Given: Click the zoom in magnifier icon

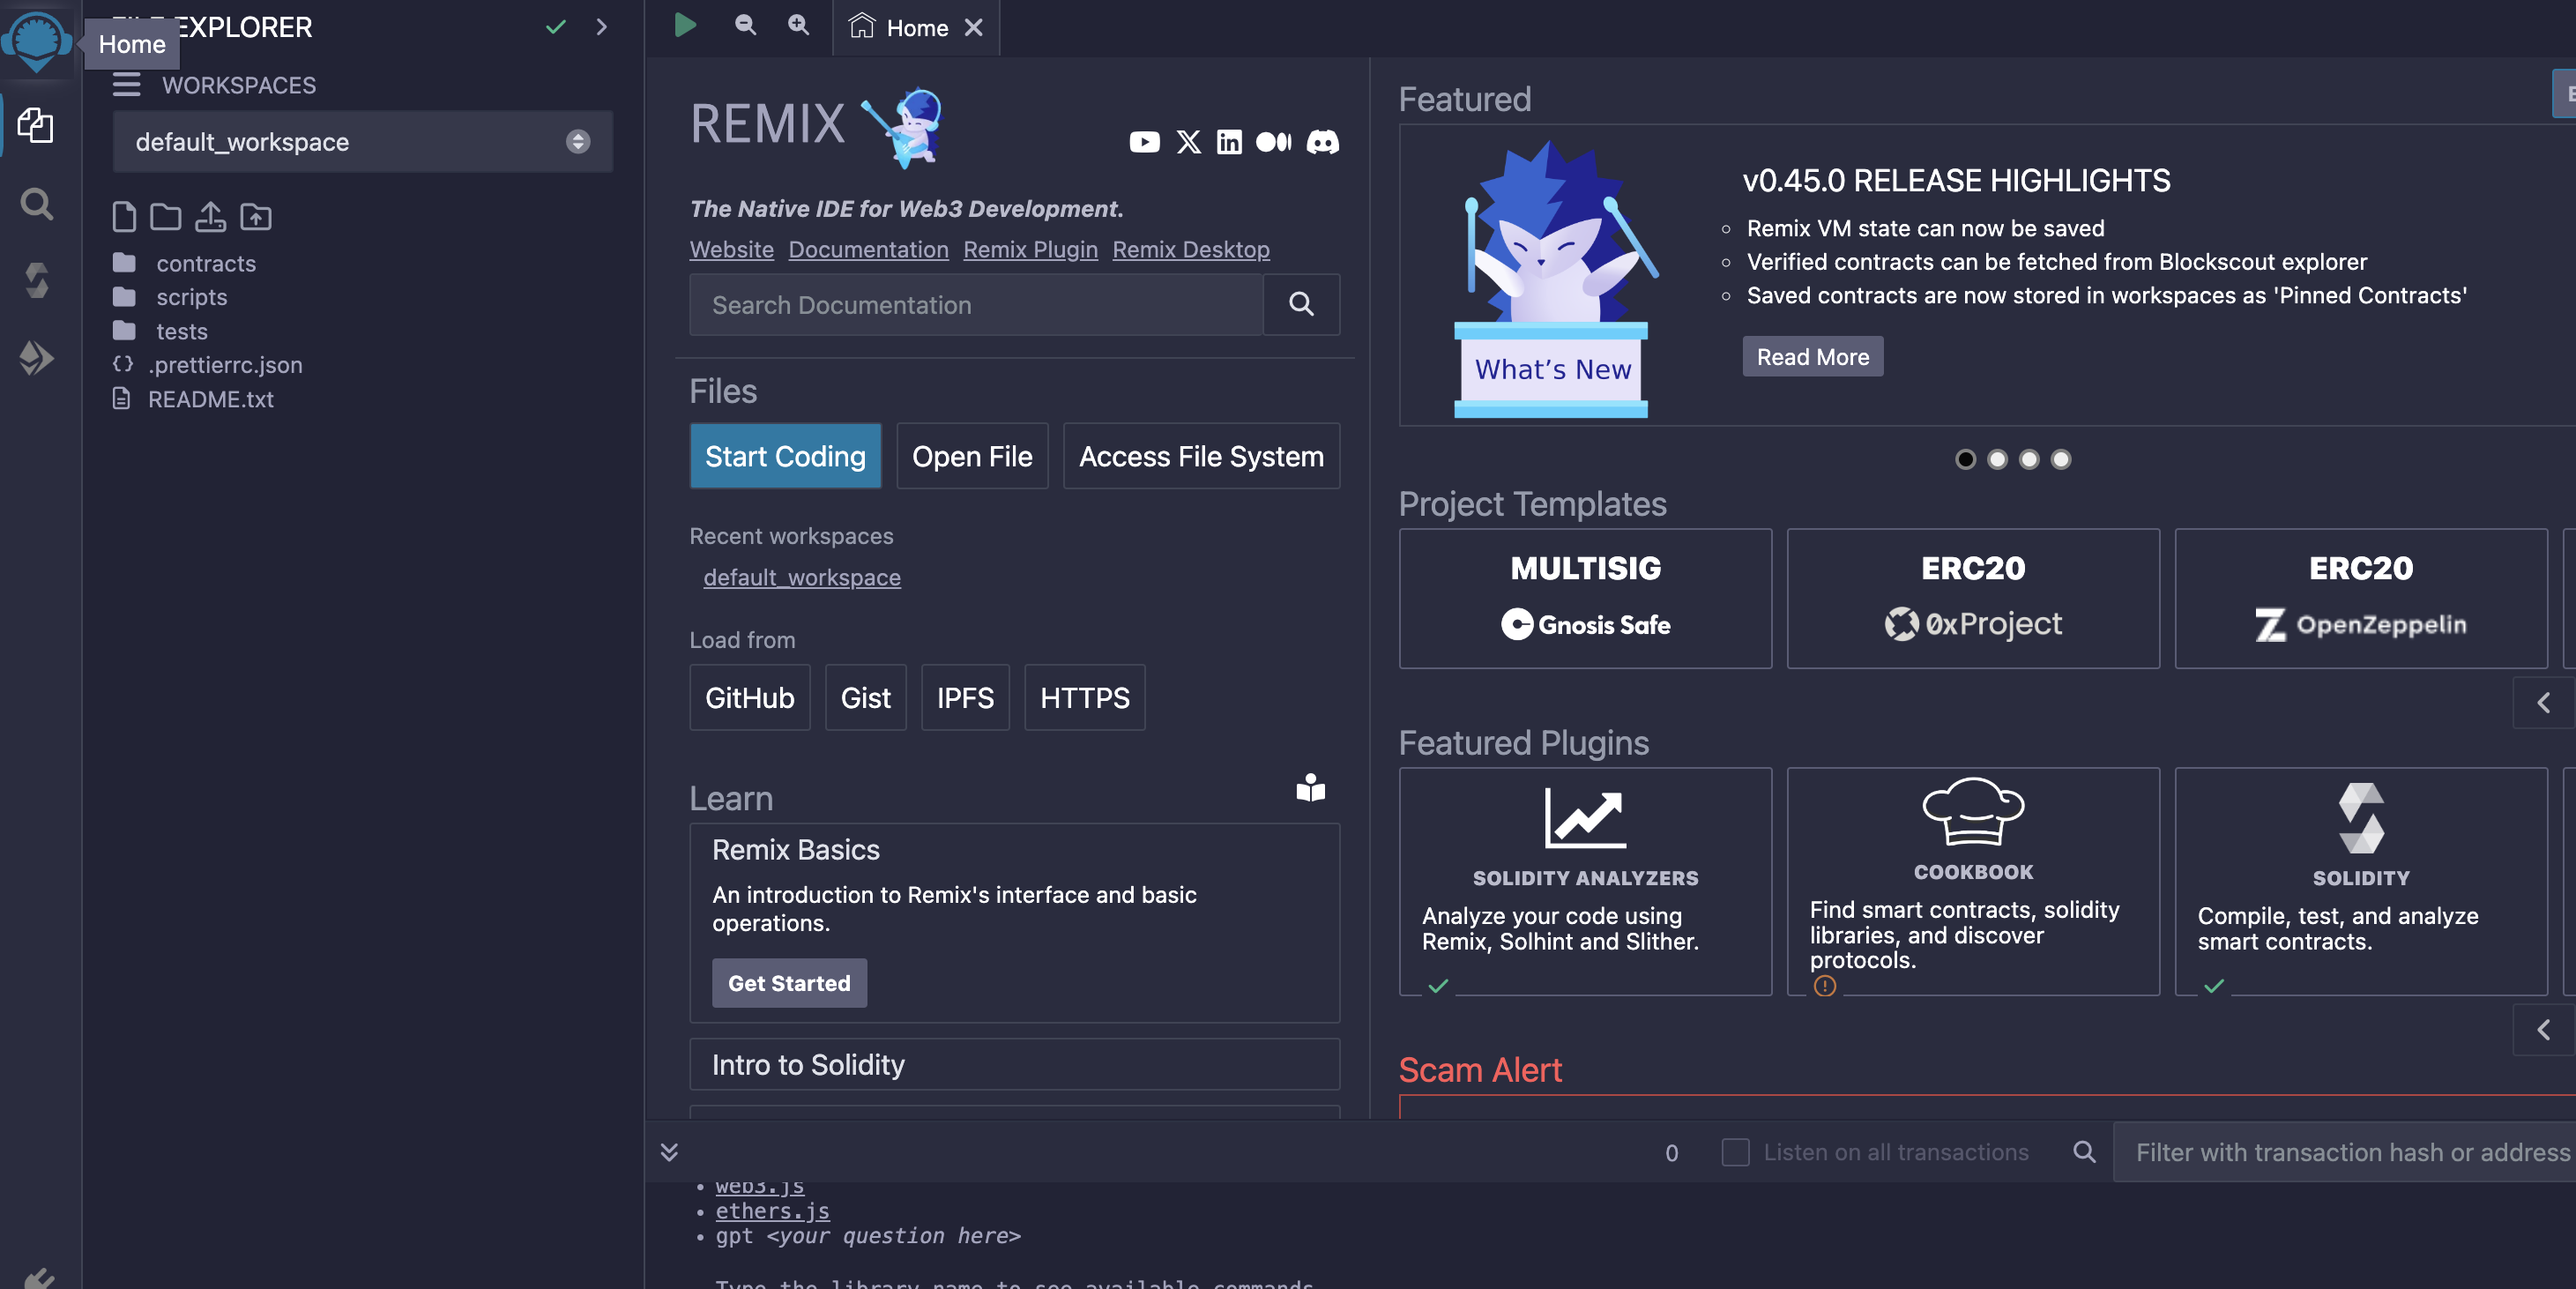Looking at the screenshot, I should coord(798,25).
